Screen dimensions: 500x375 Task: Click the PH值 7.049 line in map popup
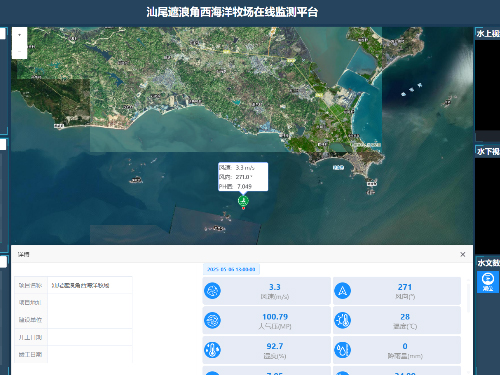coord(235,186)
